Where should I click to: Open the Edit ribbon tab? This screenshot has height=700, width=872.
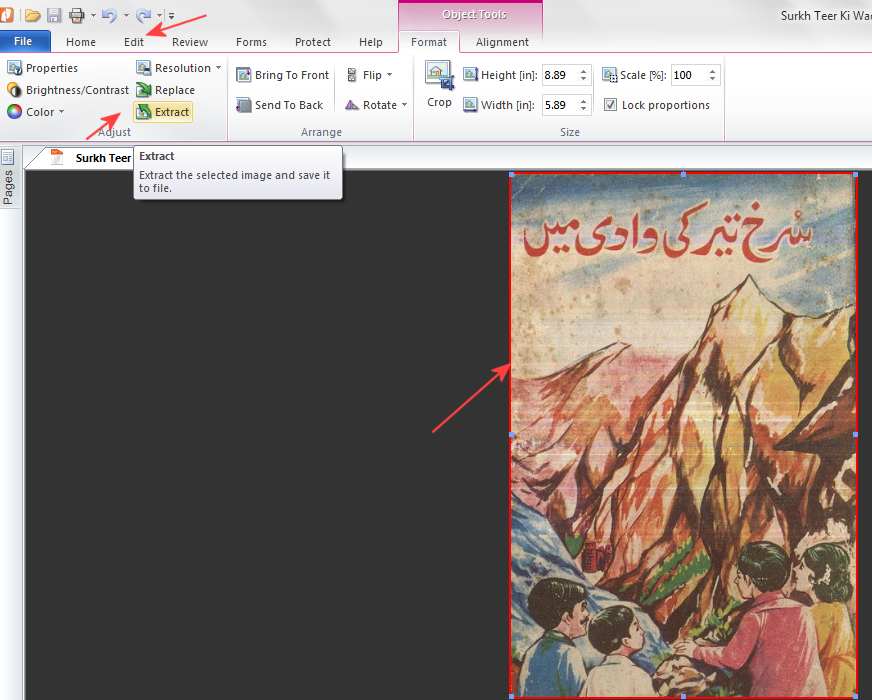click(134, 42)
